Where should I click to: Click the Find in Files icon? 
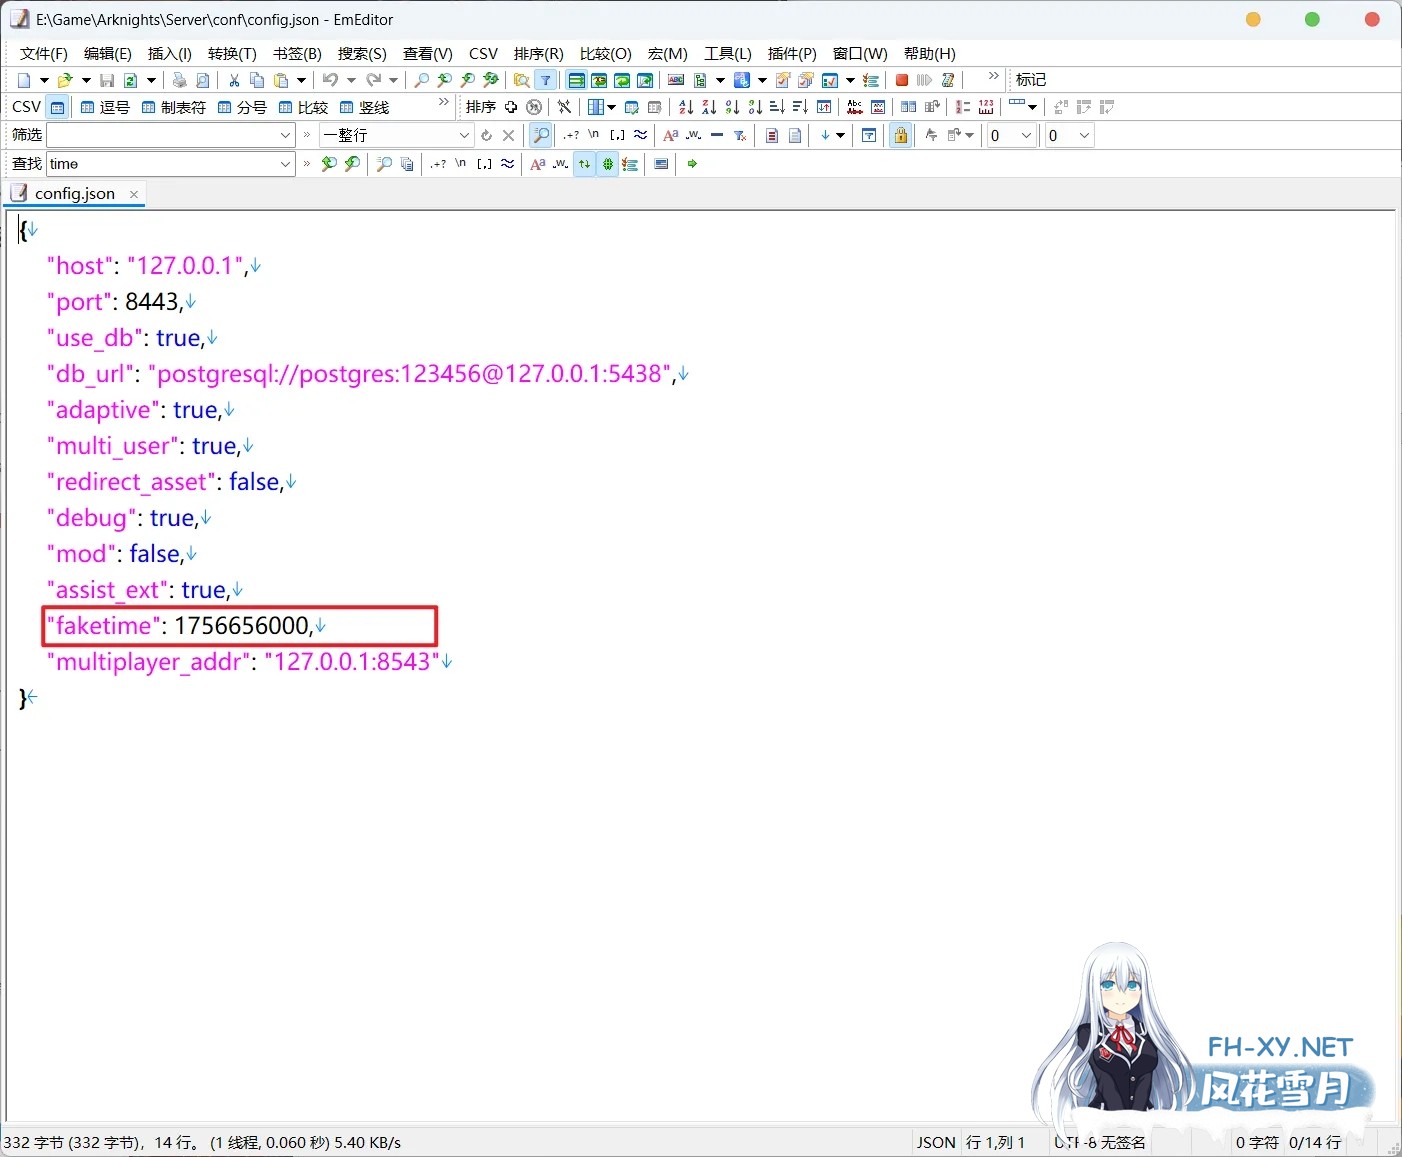pos(521,80)
